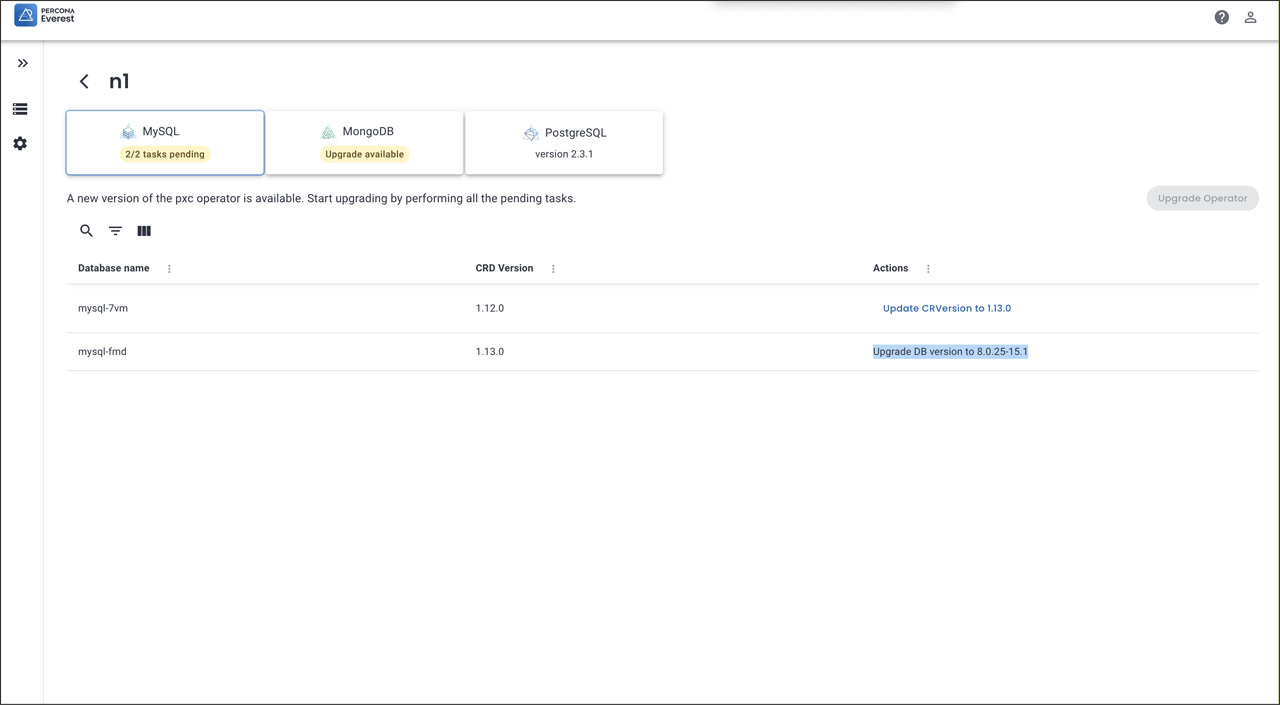1280x705 pixels.
Task: Open the settings gear in sidebar
Action: pyautogui.click(x=20, y=144)
